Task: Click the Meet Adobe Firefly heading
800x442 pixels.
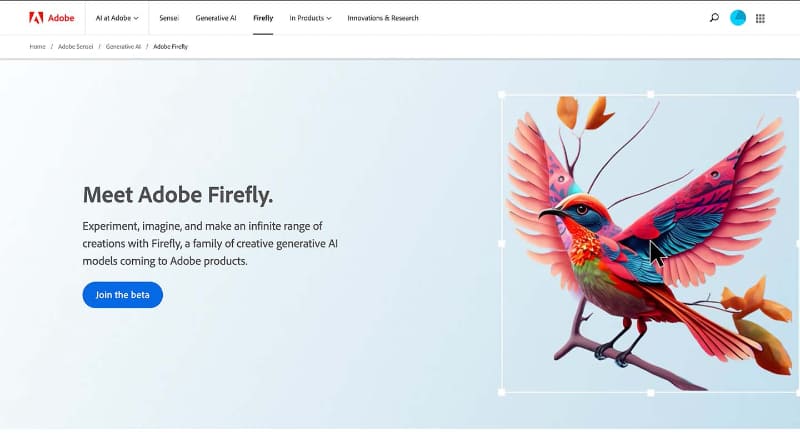Action: coord(178,194)
